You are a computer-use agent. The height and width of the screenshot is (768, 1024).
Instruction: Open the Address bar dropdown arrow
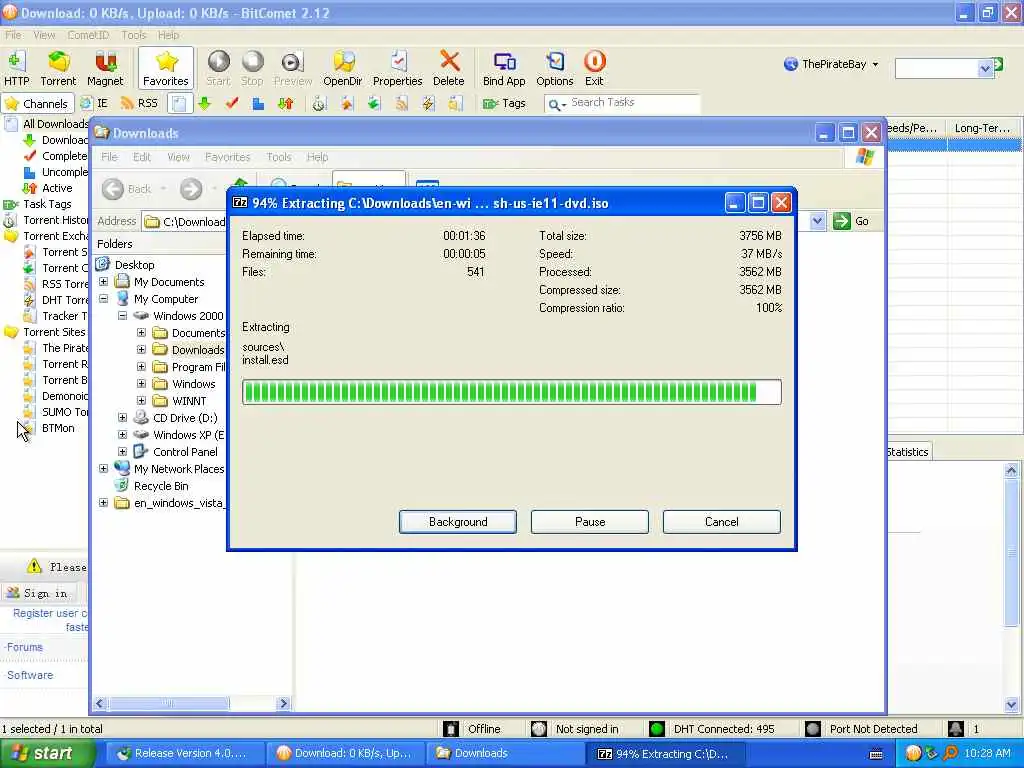[x=817, y=221]
